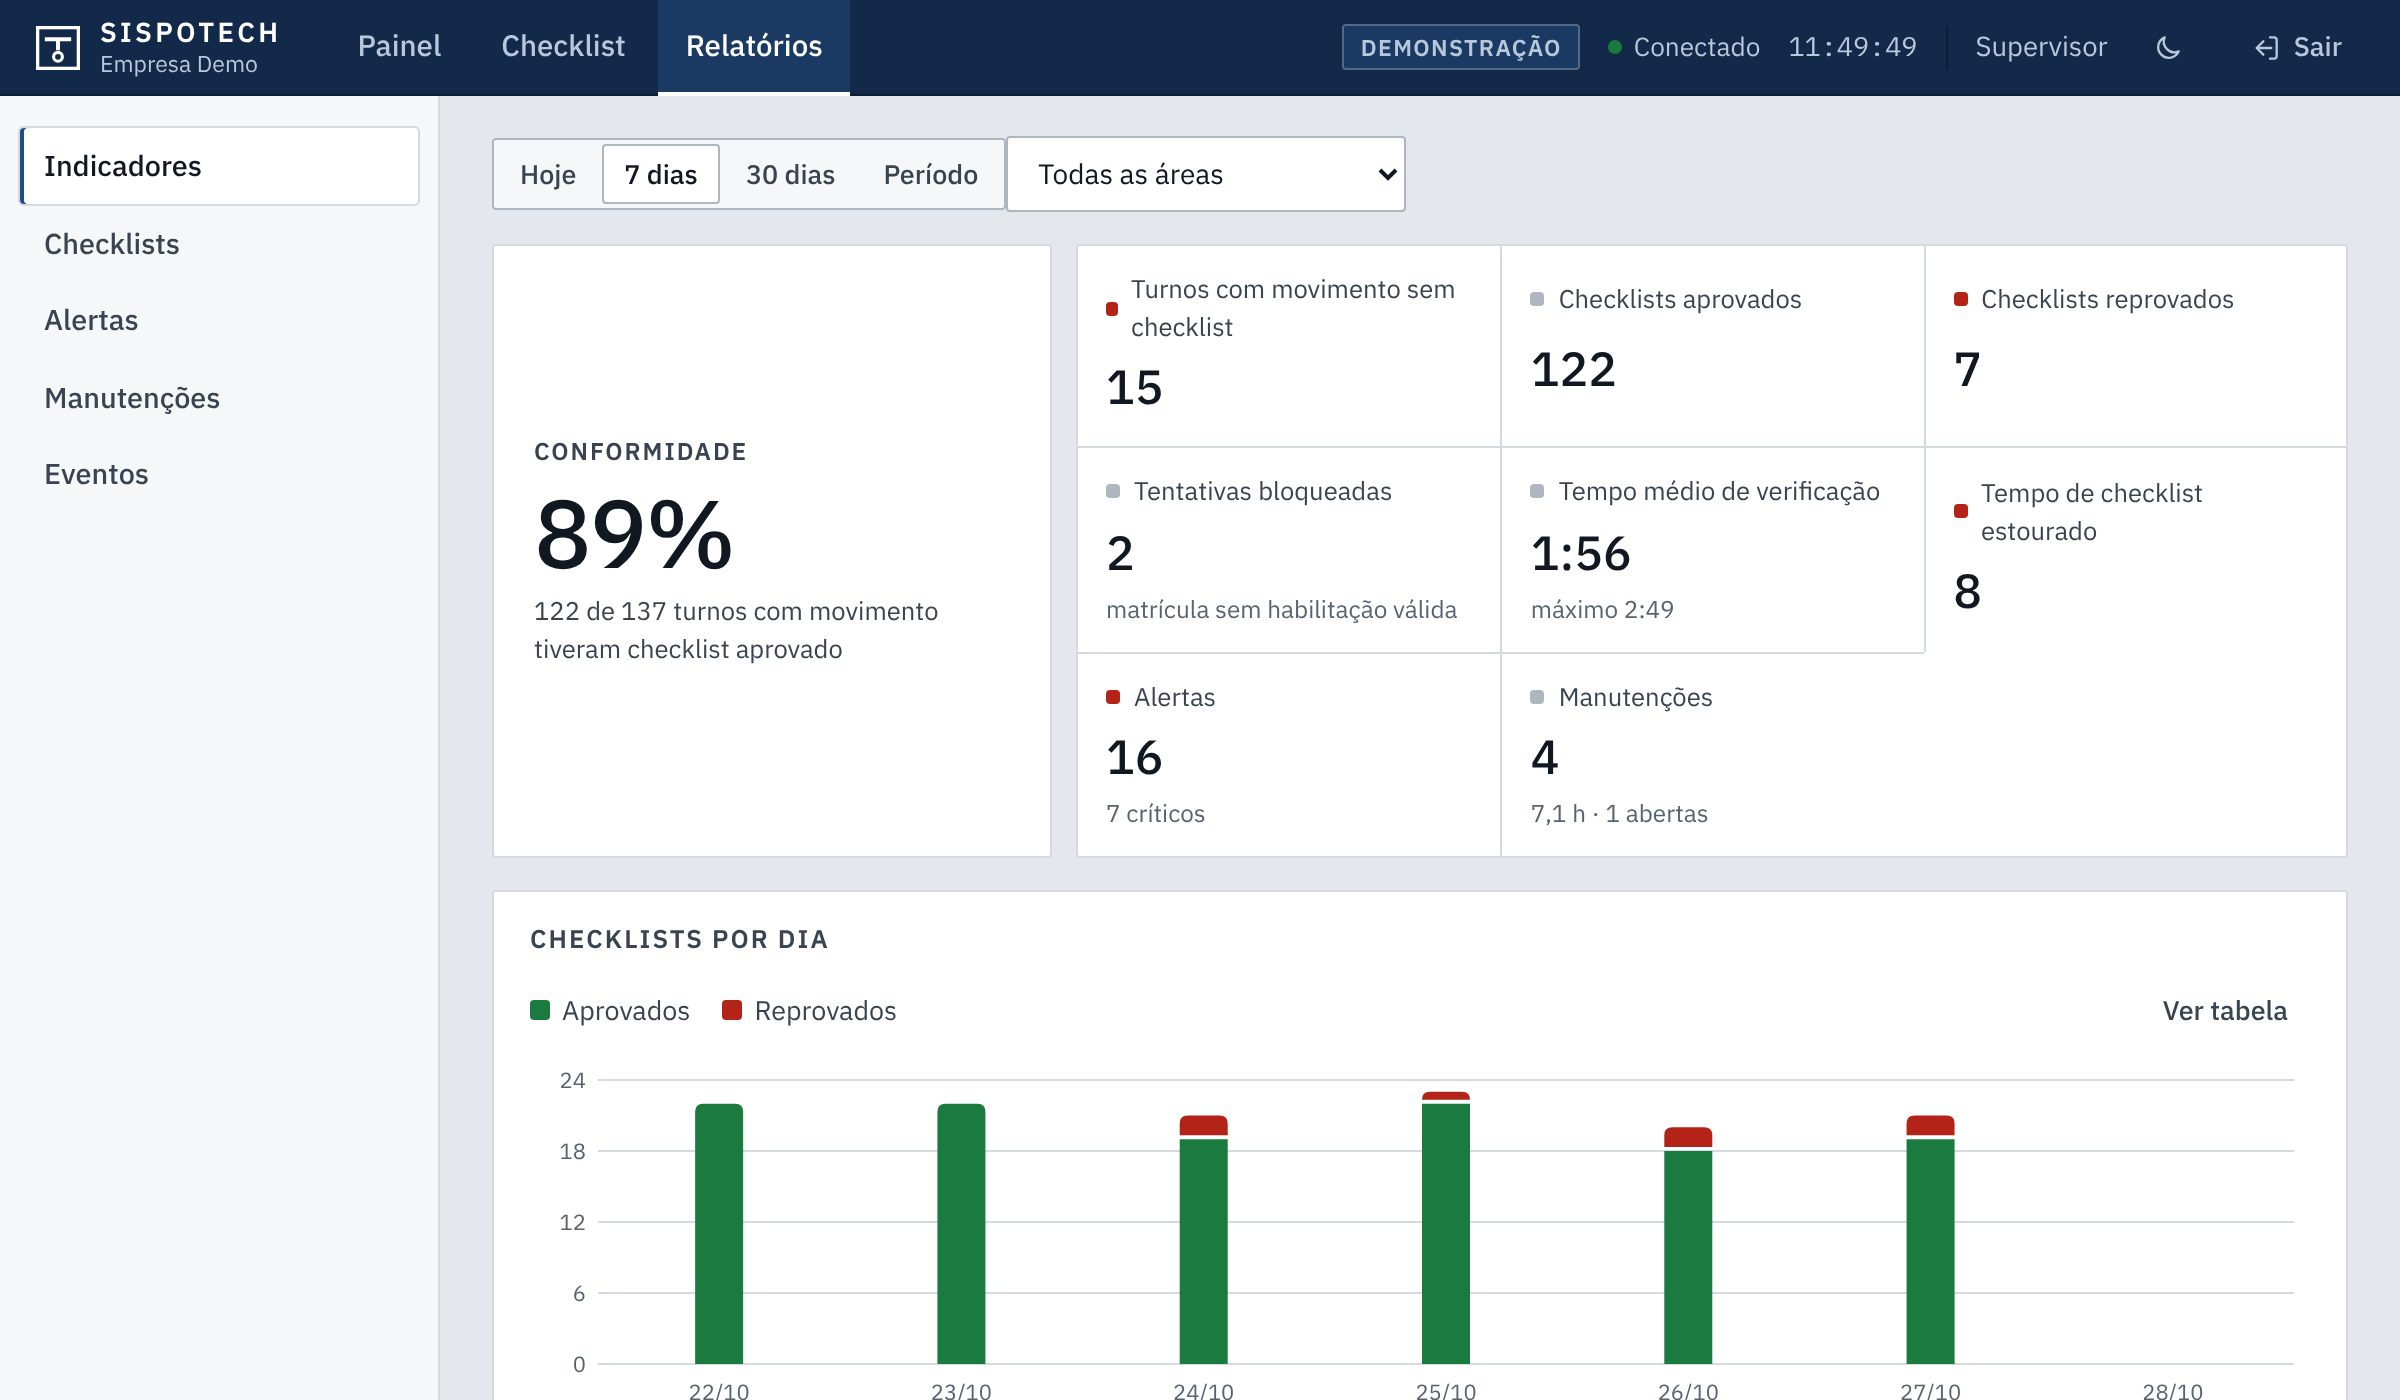Click the Sair logout button
Viewport: 2400px width, 1400px height.
coord(2298,47)
